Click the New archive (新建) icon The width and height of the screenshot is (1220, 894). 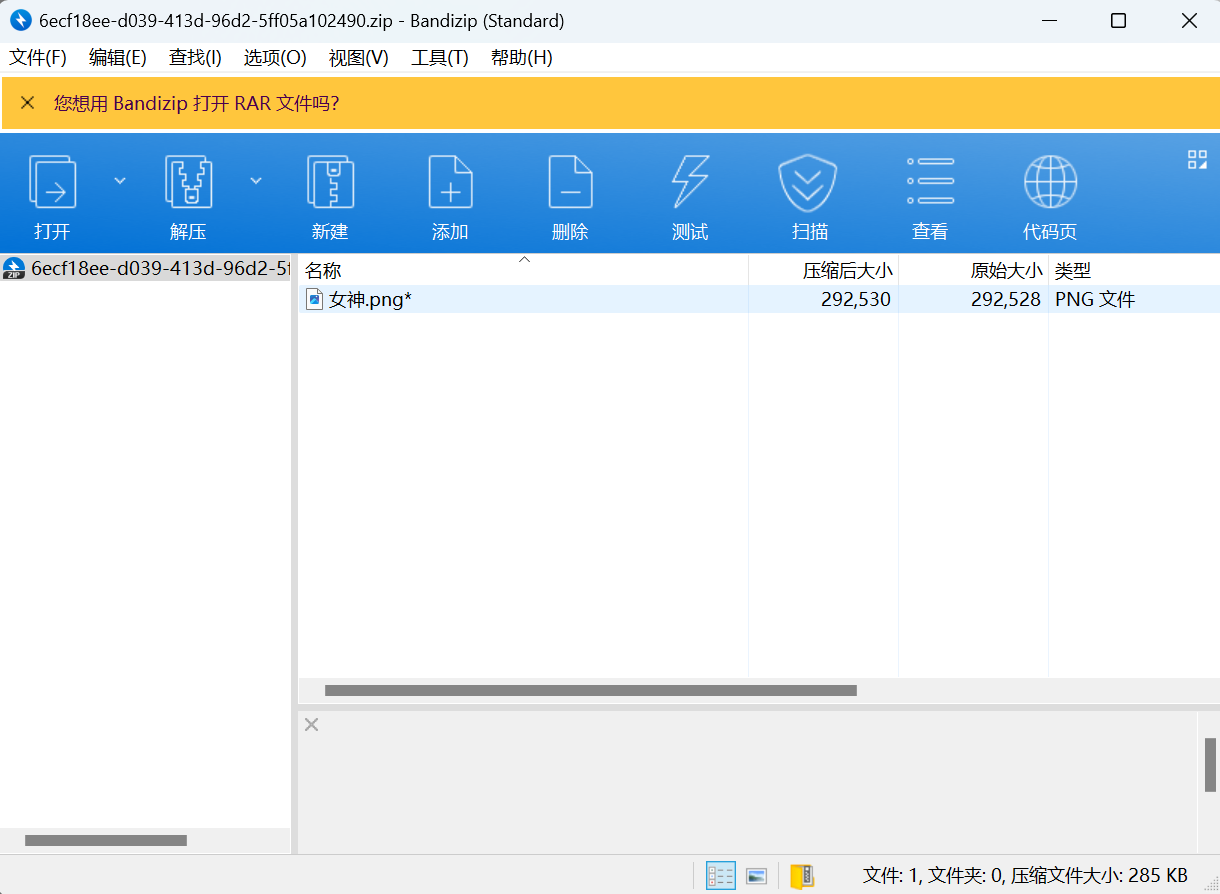(330, 181)
